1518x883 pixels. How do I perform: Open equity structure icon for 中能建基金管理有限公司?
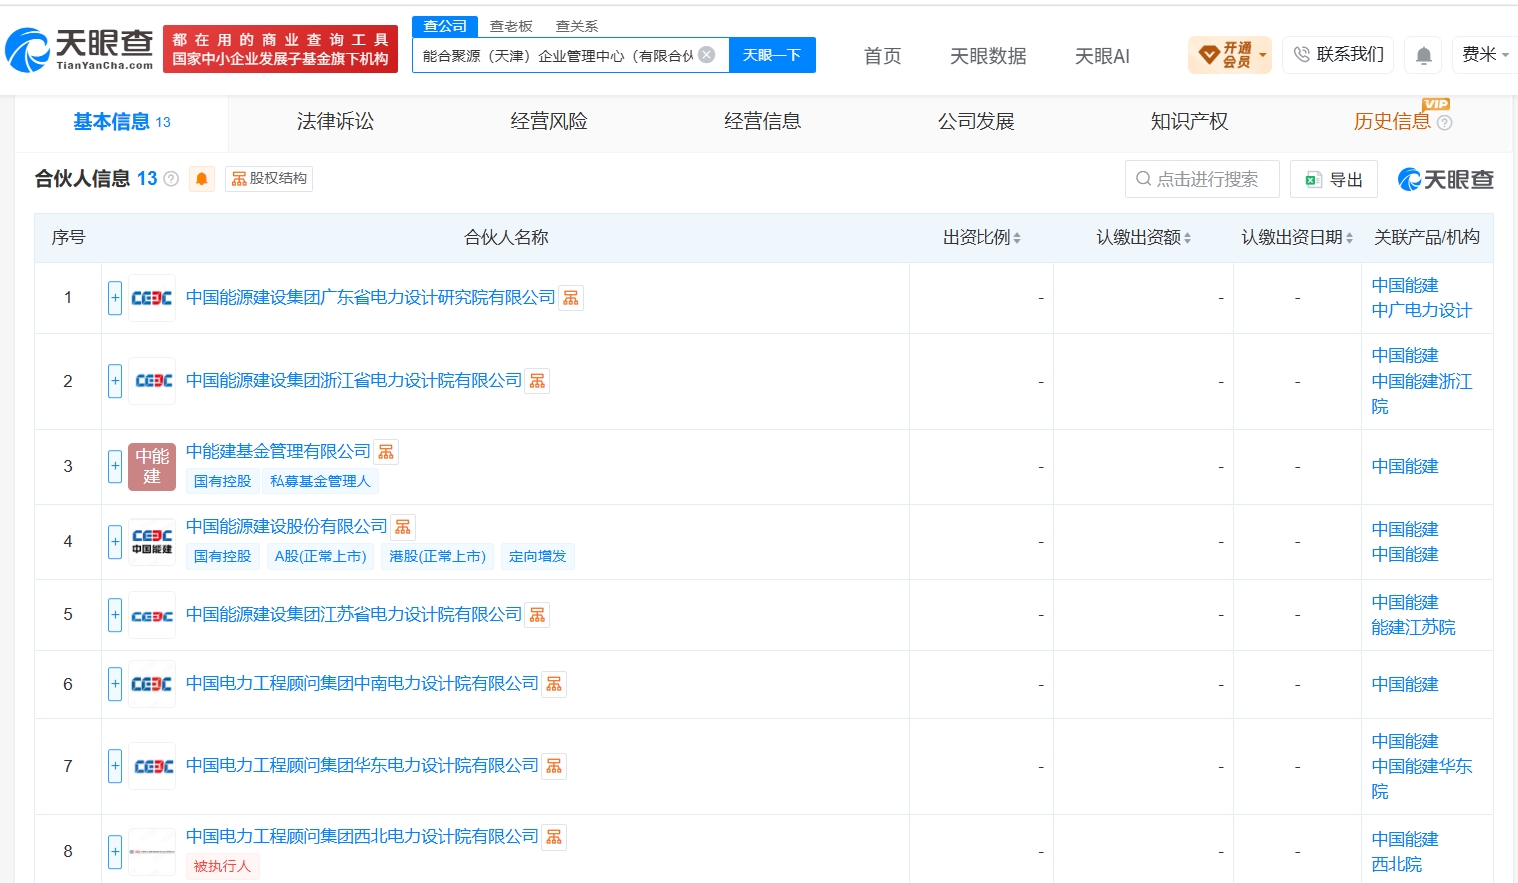click(386, 452)
